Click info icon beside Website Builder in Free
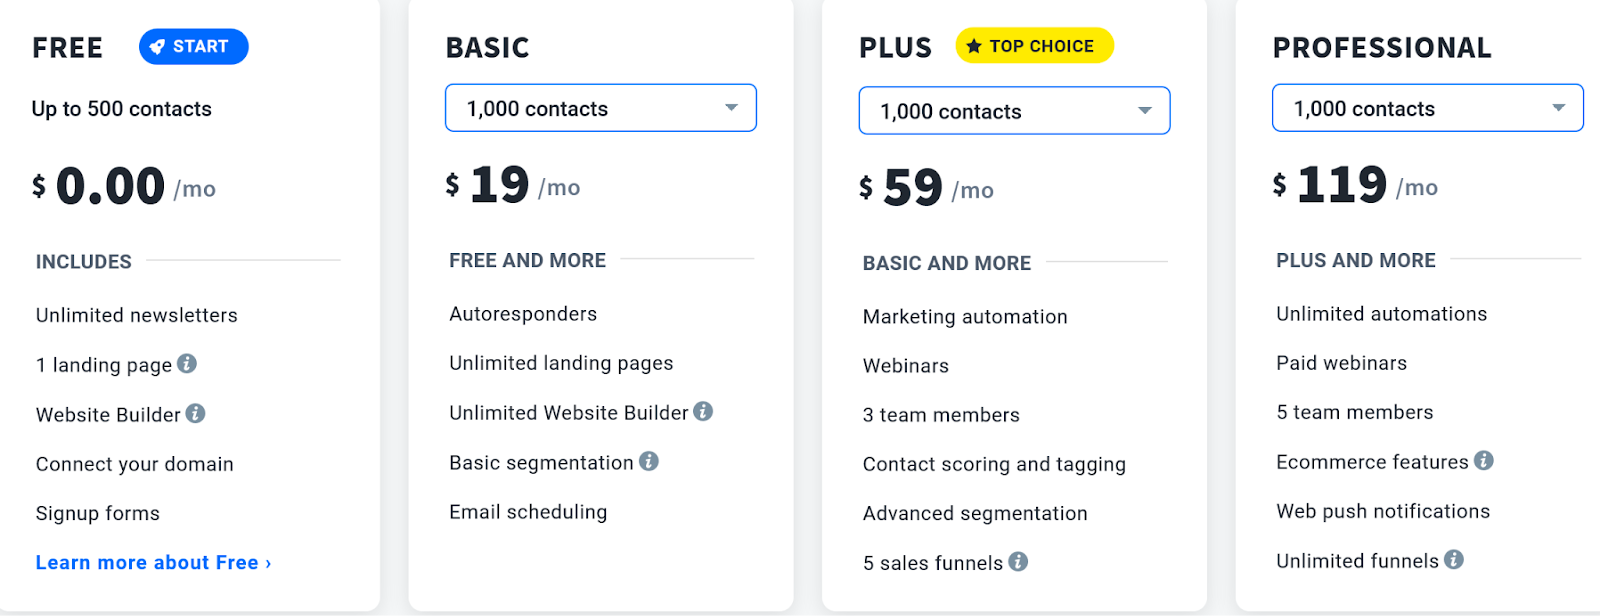This screenshot has width=1600, height=616. point(196,413)
